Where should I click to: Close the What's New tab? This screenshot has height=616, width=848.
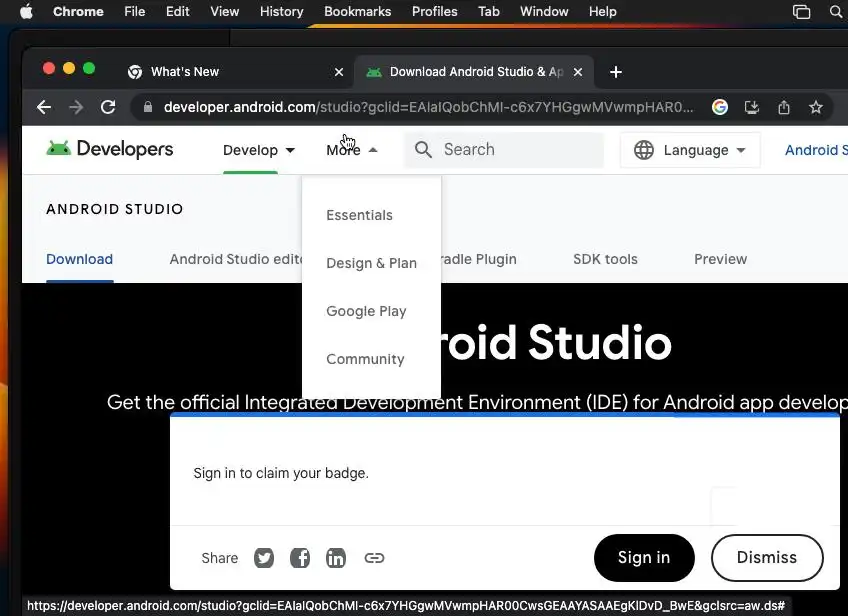(x=339, y=72)
